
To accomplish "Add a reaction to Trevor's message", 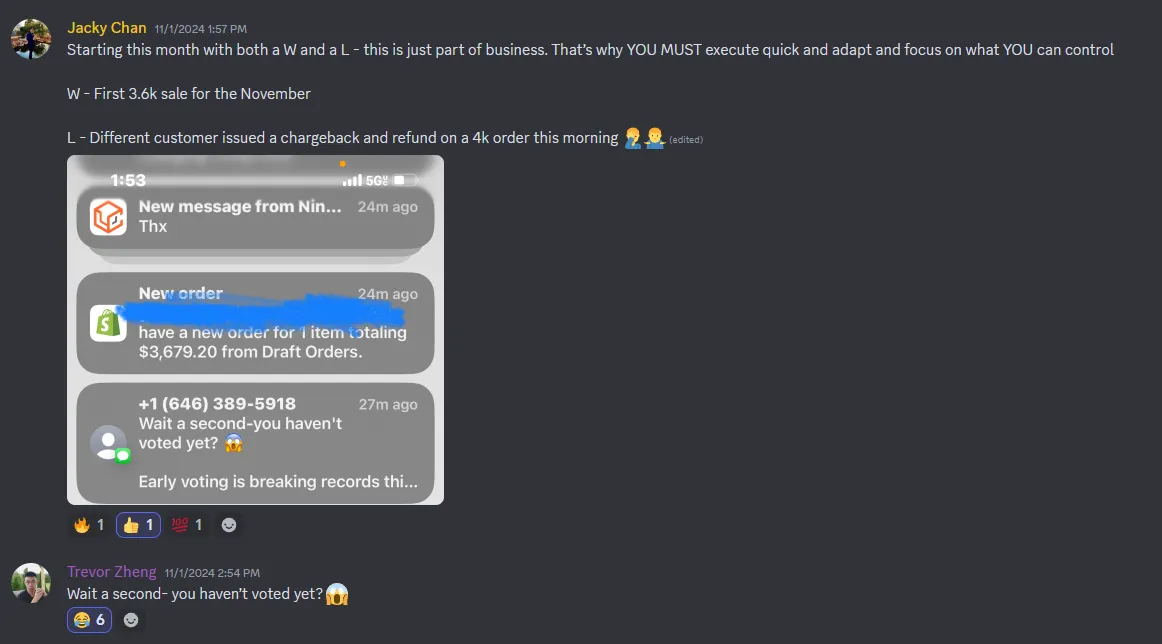I will (131, 620).
